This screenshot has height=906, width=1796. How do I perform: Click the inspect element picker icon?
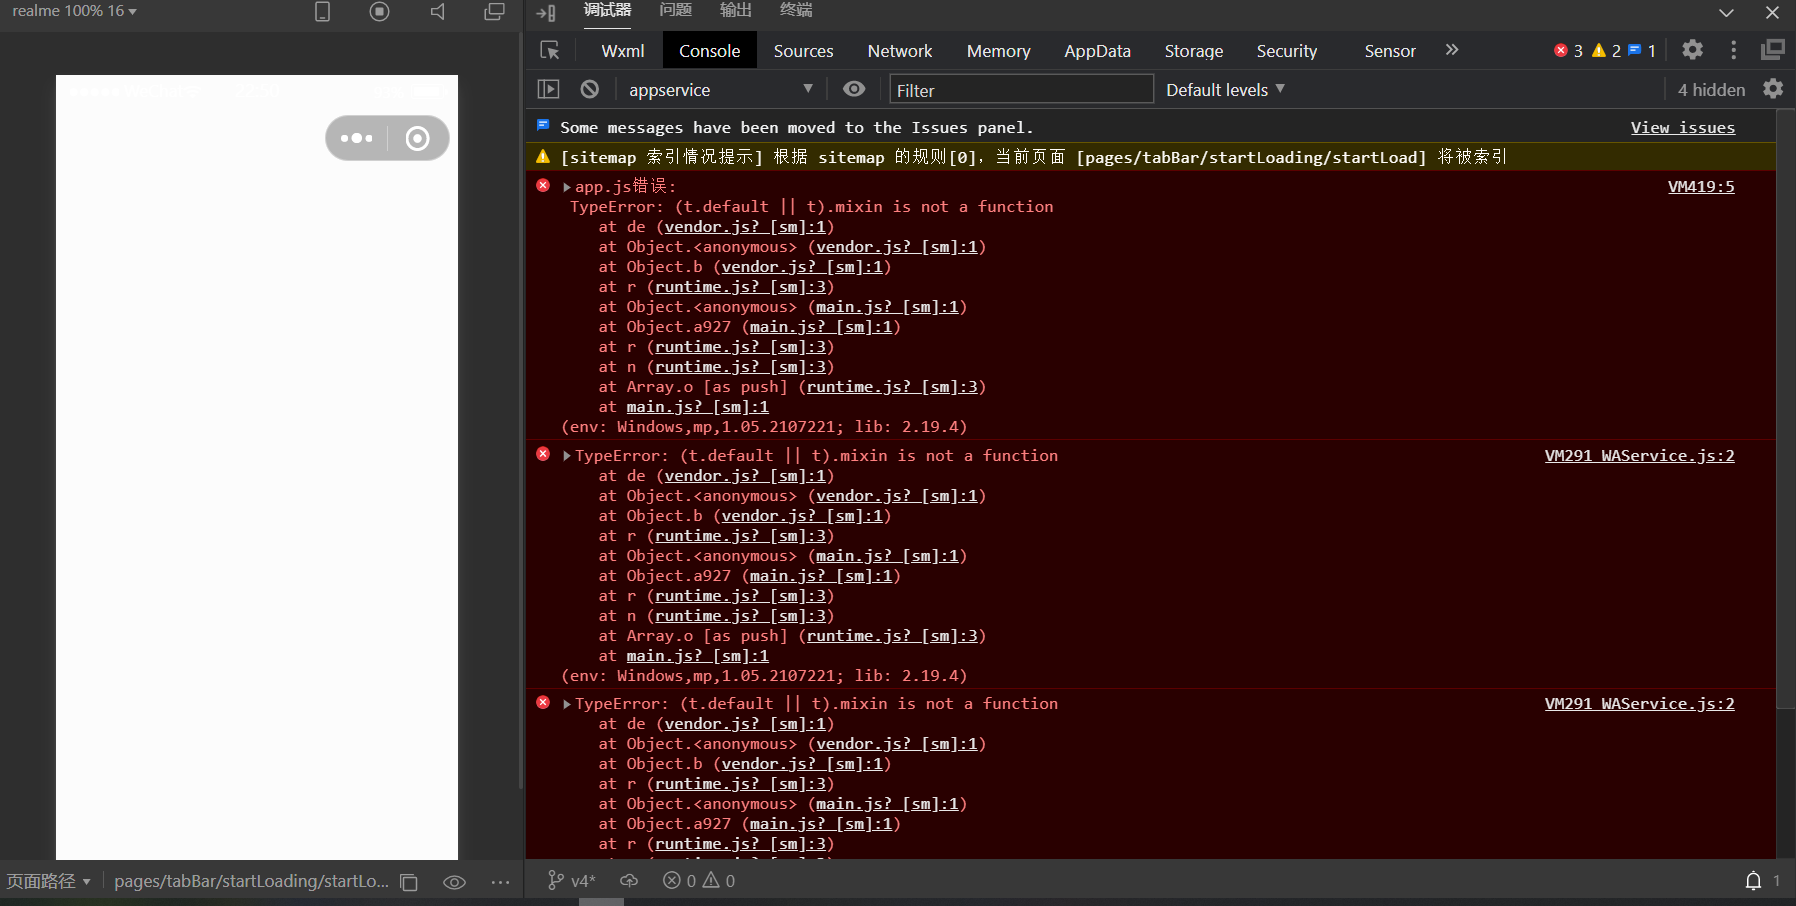coord(549,51)
